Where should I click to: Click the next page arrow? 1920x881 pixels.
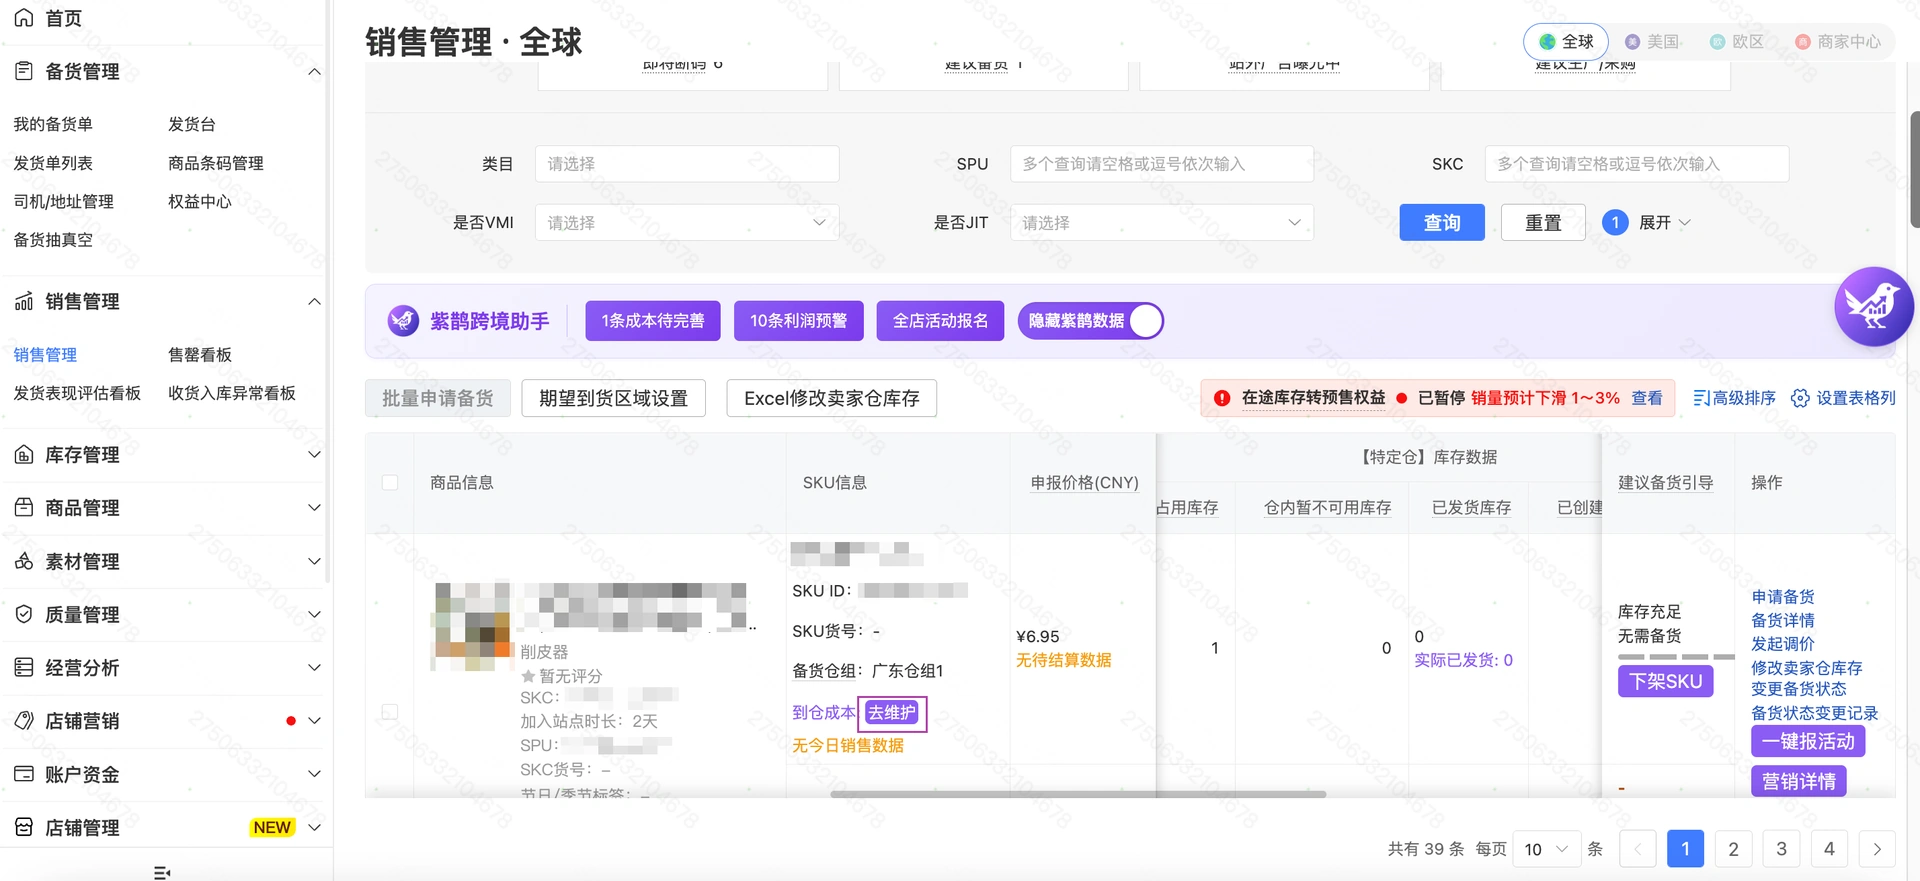click(1877, 849)
